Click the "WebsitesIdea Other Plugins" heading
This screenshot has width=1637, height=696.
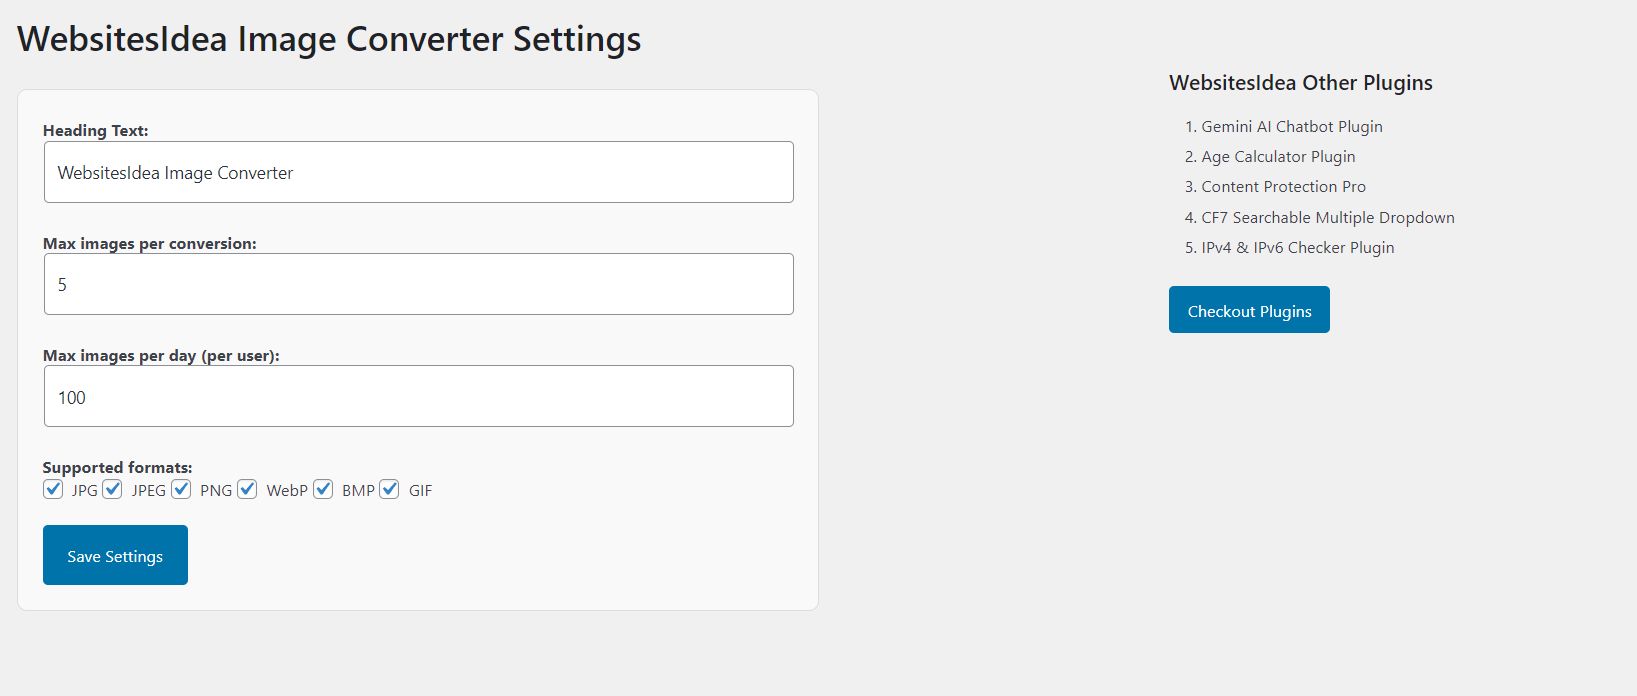pos(1300,83)
